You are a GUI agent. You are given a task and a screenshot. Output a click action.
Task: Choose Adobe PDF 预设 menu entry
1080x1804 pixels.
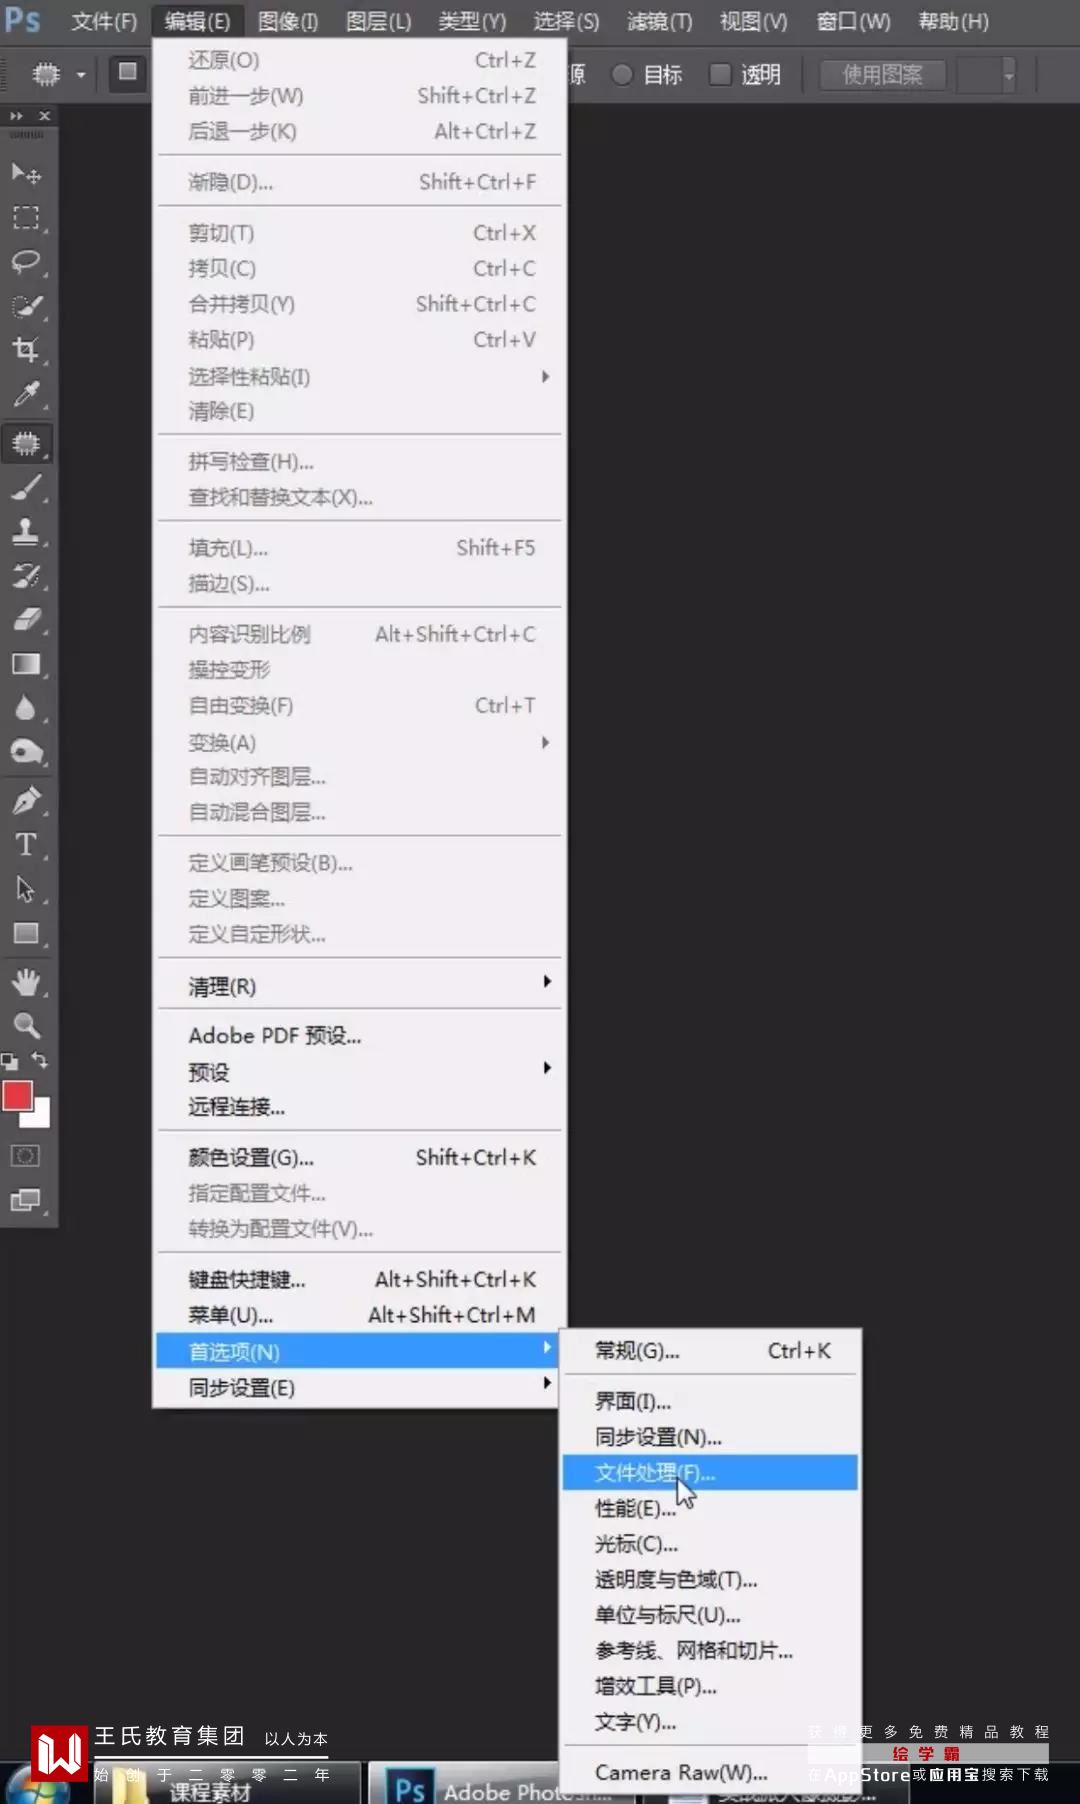(x=358, y=1035)
